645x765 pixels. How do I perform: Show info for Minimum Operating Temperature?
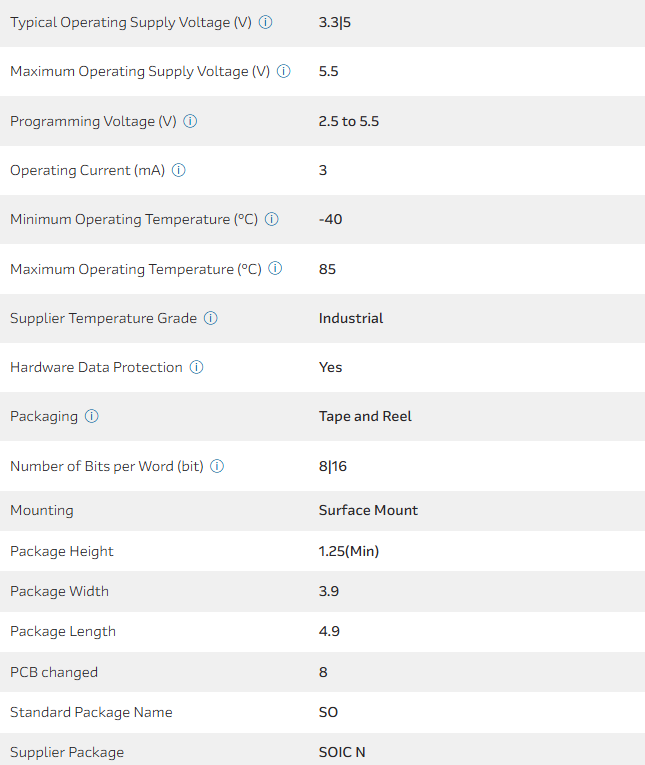[x=271, y=219]
